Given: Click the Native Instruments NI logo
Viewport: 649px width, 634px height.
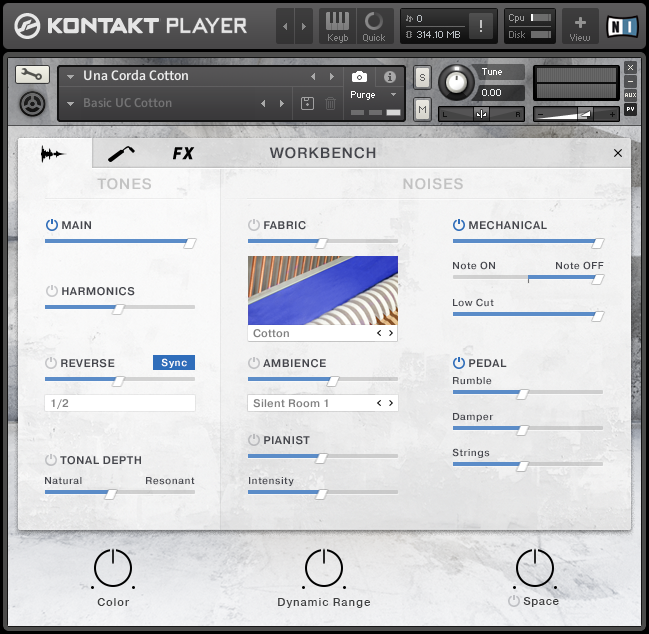Looking at the screenshot, I should pyautogui.click(x=622, y=27).
